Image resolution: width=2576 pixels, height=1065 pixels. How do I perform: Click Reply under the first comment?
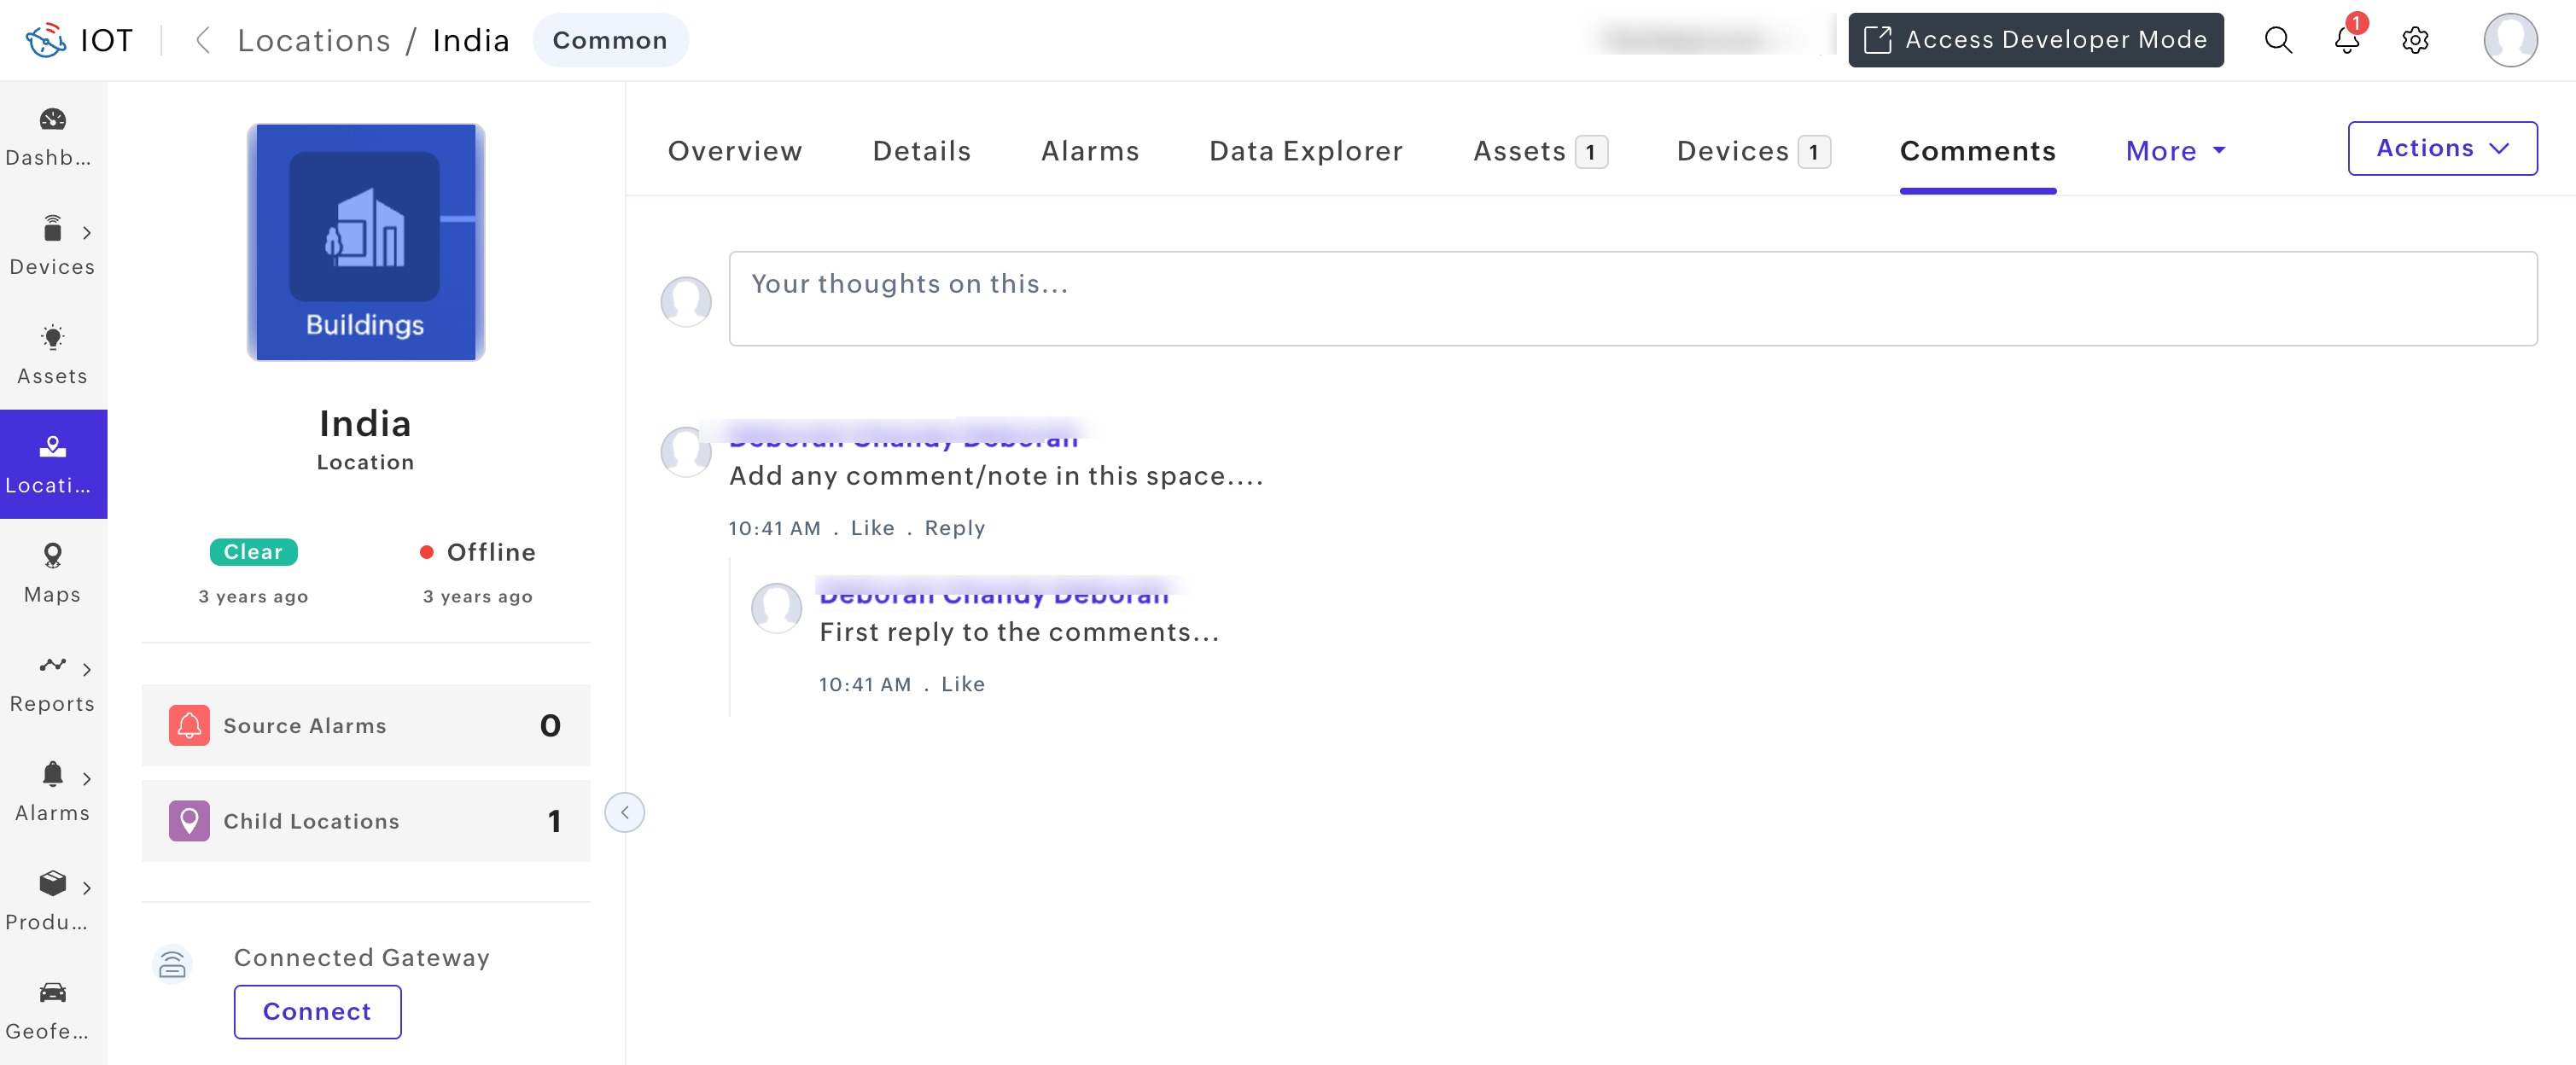click(x=954, y=528)
